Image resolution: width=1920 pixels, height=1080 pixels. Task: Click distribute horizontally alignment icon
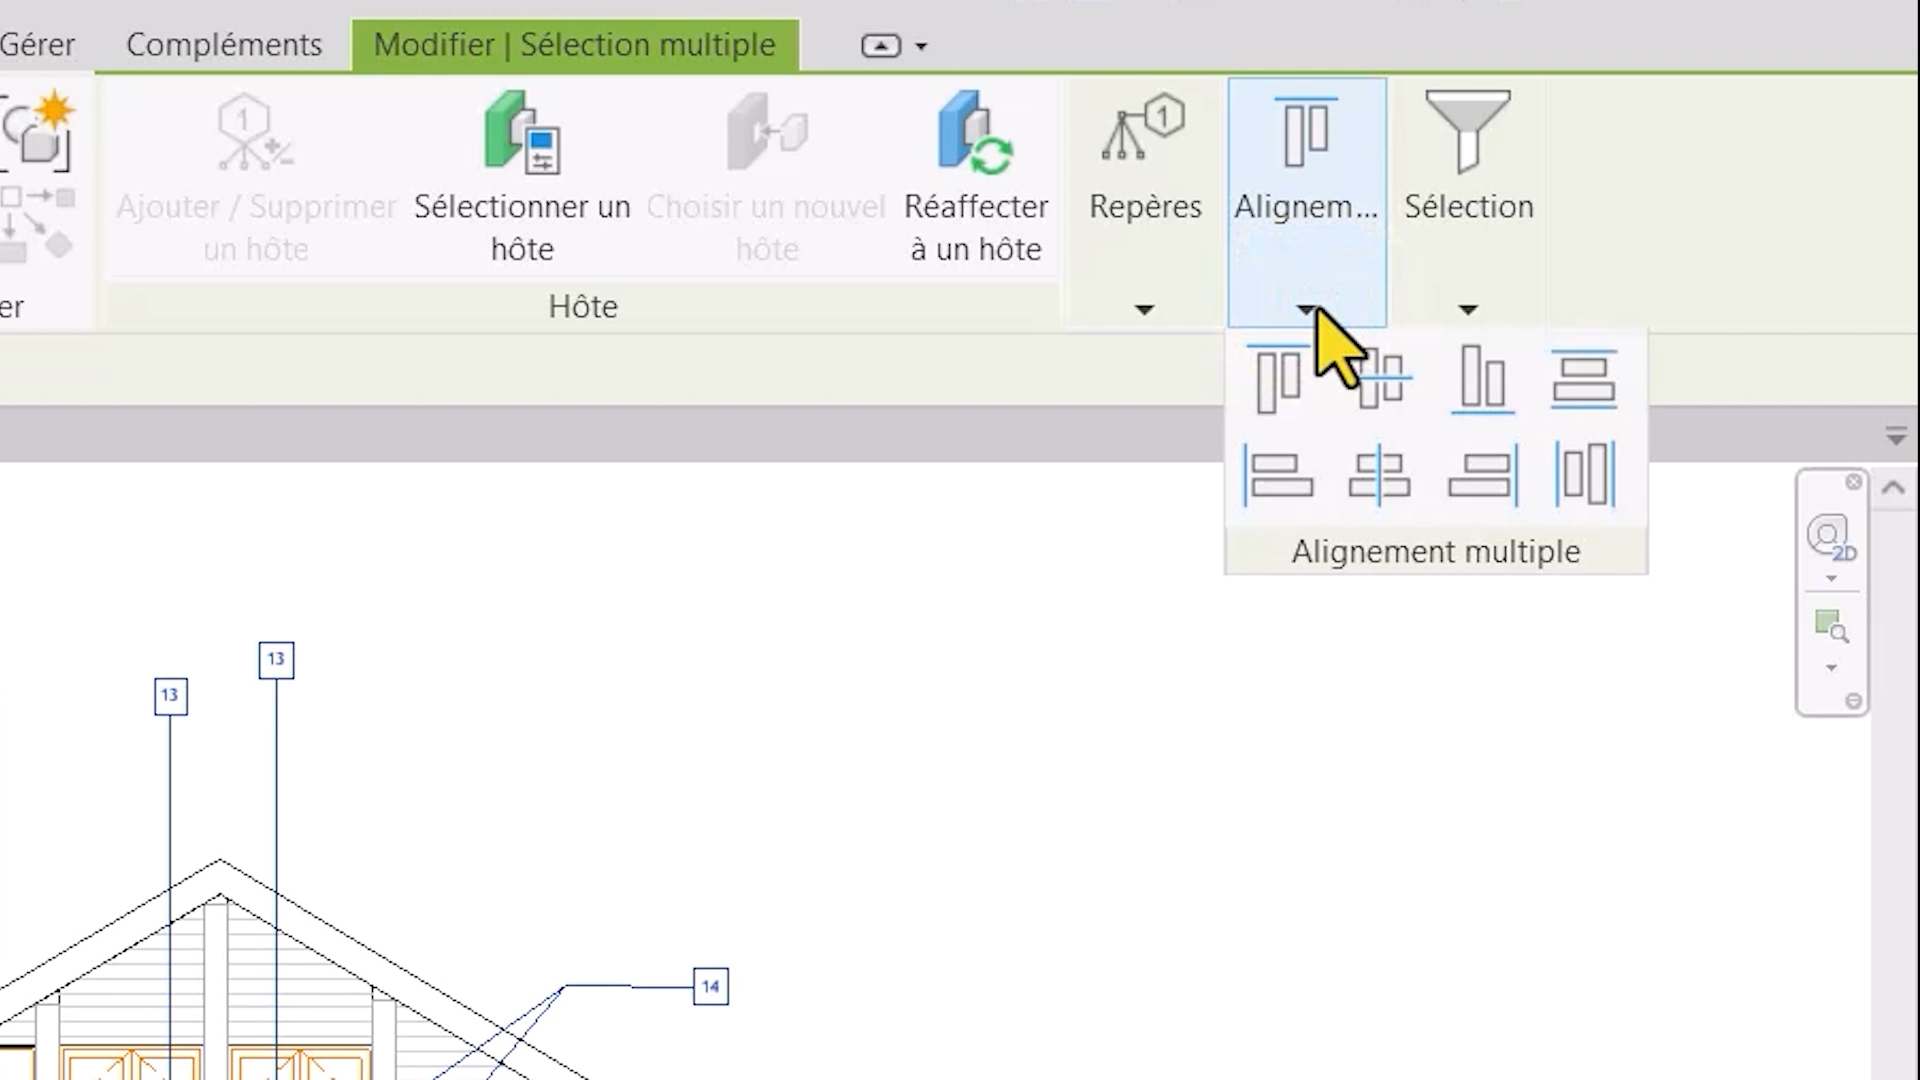(1585, 474)
